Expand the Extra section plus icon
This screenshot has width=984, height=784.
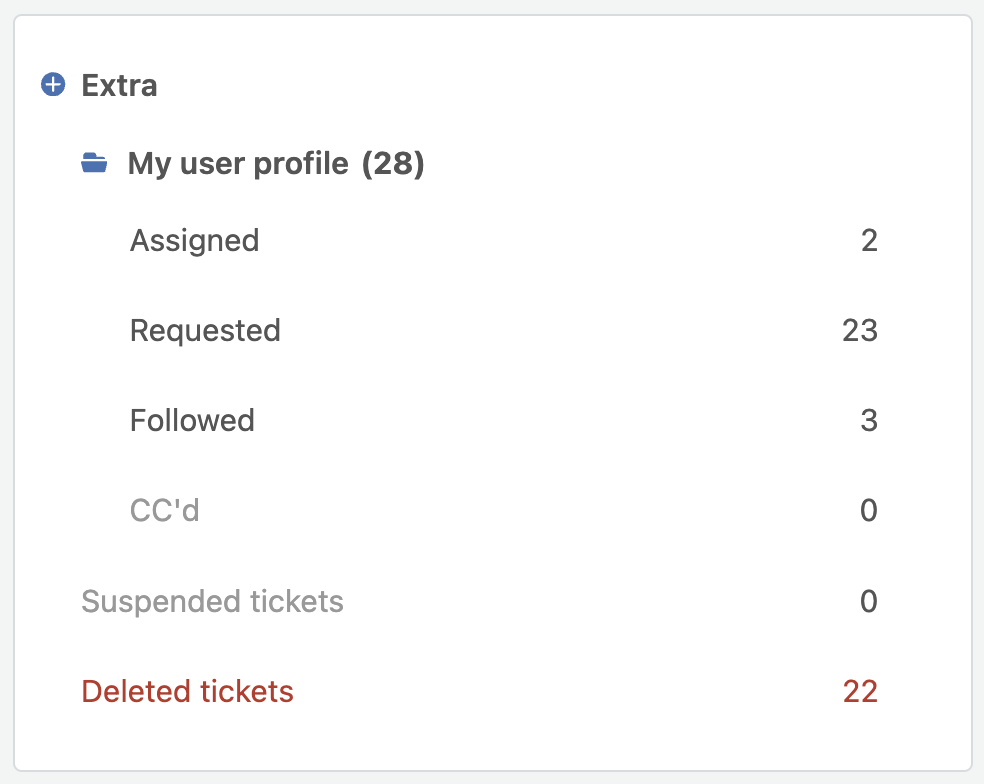pos(53,85)
